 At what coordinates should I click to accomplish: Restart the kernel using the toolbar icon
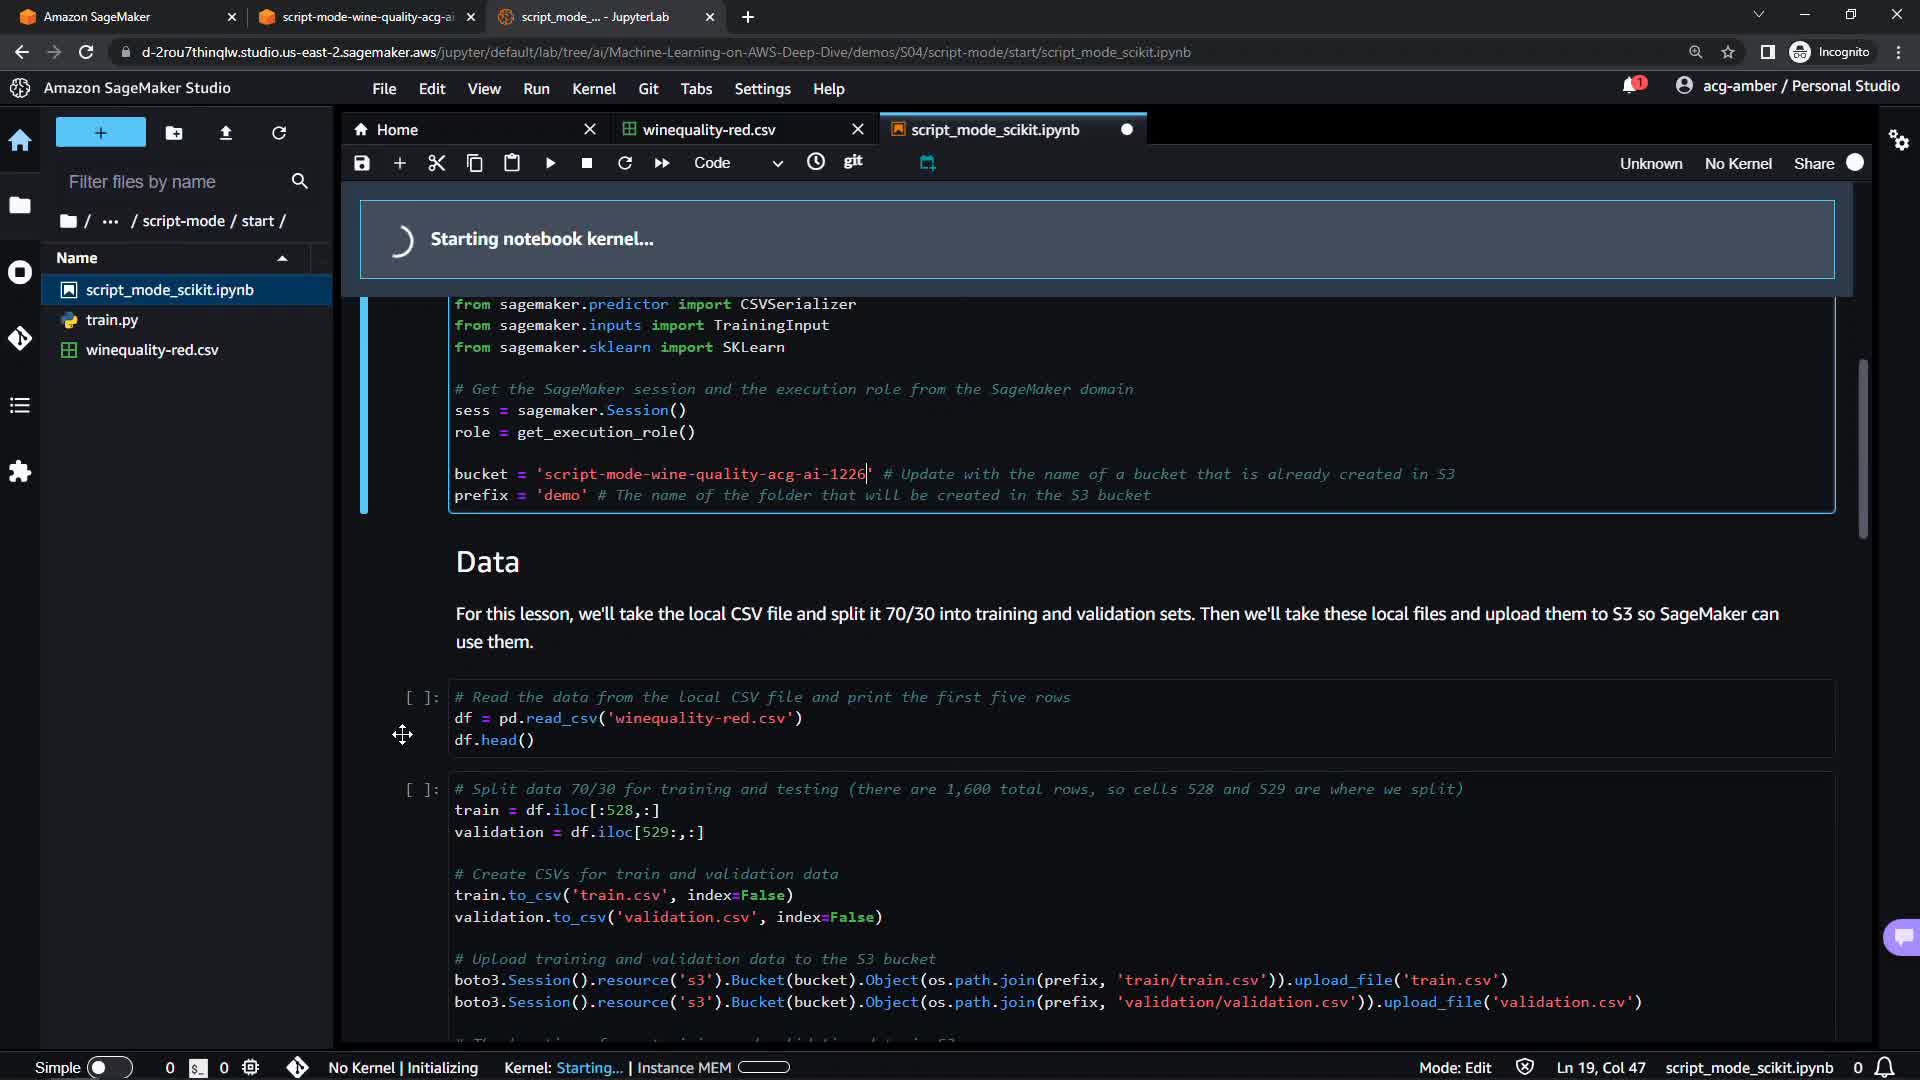625,163
